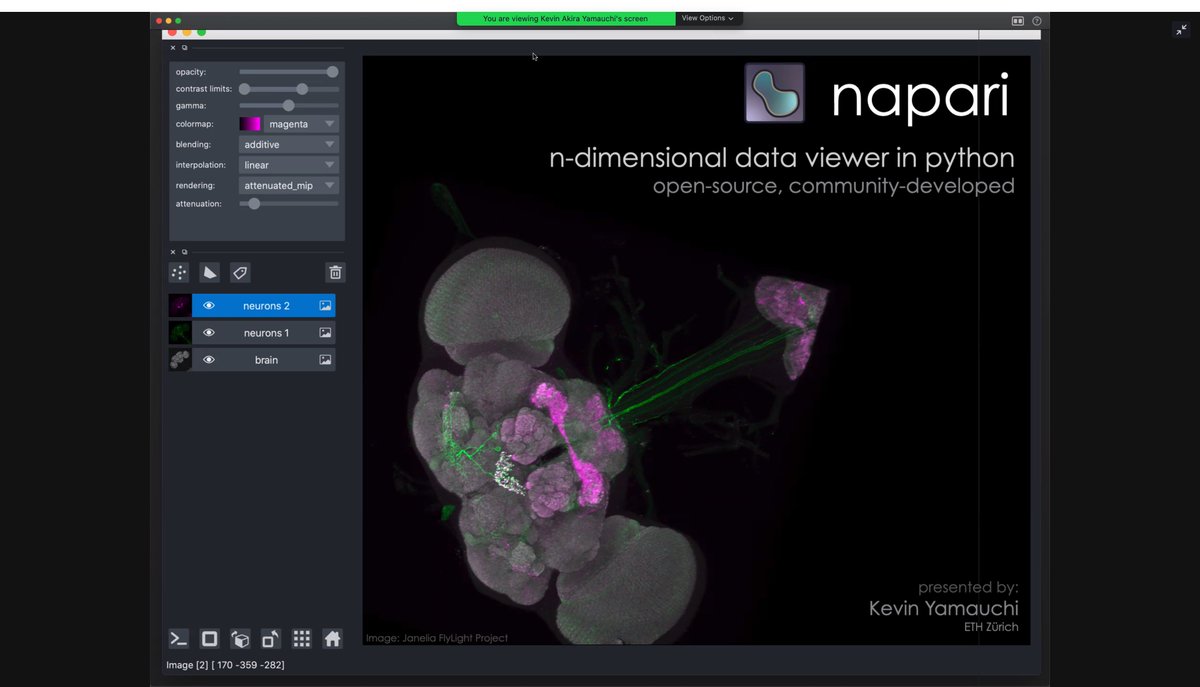This screenshot has height=687, width=1200.
Task: Click the status text 'Image [2] [ 170 -359 -282]'
Action: tap(225, 664)
